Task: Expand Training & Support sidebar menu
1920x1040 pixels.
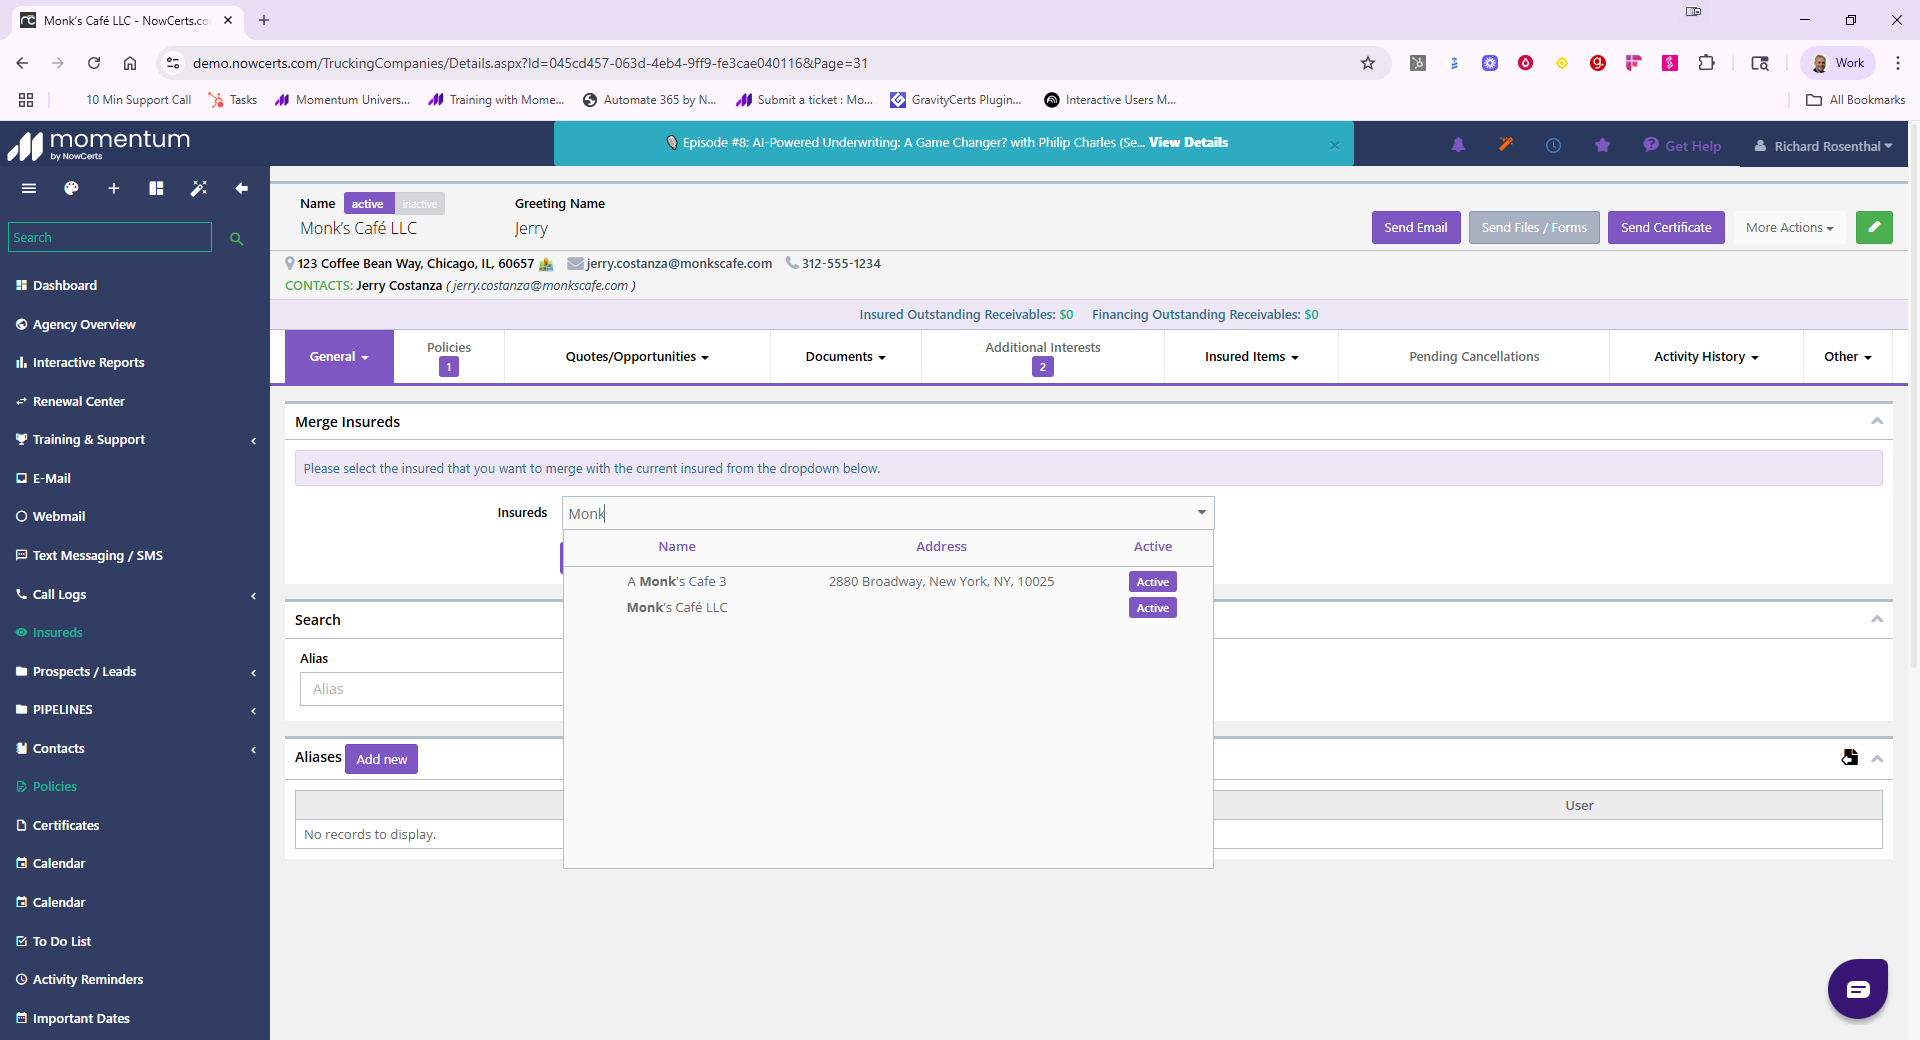Action: (x=135, y=440)
